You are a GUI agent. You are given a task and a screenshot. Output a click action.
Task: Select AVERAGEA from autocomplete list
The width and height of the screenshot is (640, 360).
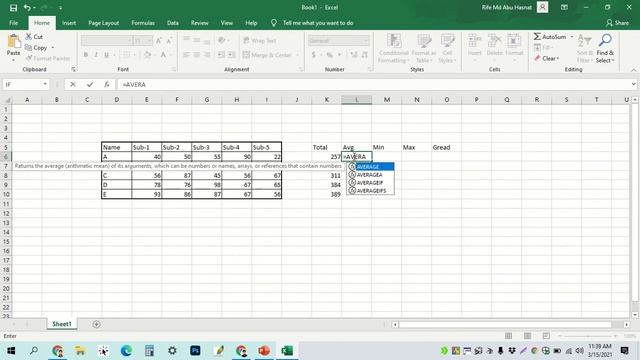tap(371, 175)
